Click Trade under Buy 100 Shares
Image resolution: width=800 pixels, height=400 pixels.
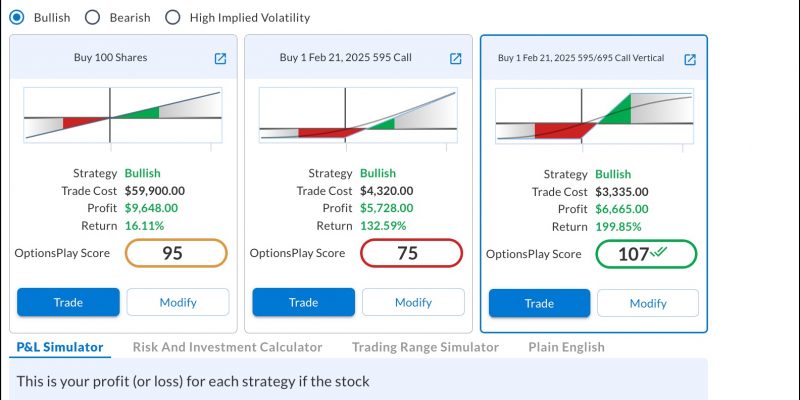[x=68, y=303]
